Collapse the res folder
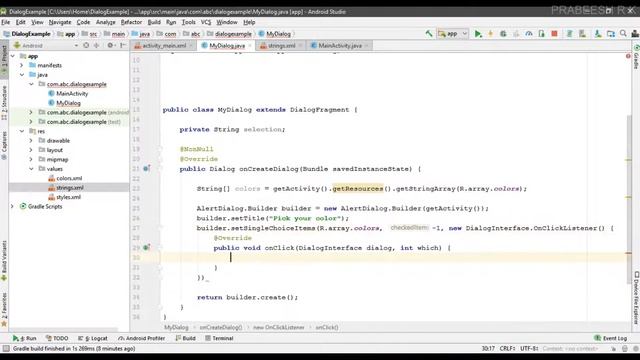Viewport: 640px width, 360px height. (x=22, y=131)
